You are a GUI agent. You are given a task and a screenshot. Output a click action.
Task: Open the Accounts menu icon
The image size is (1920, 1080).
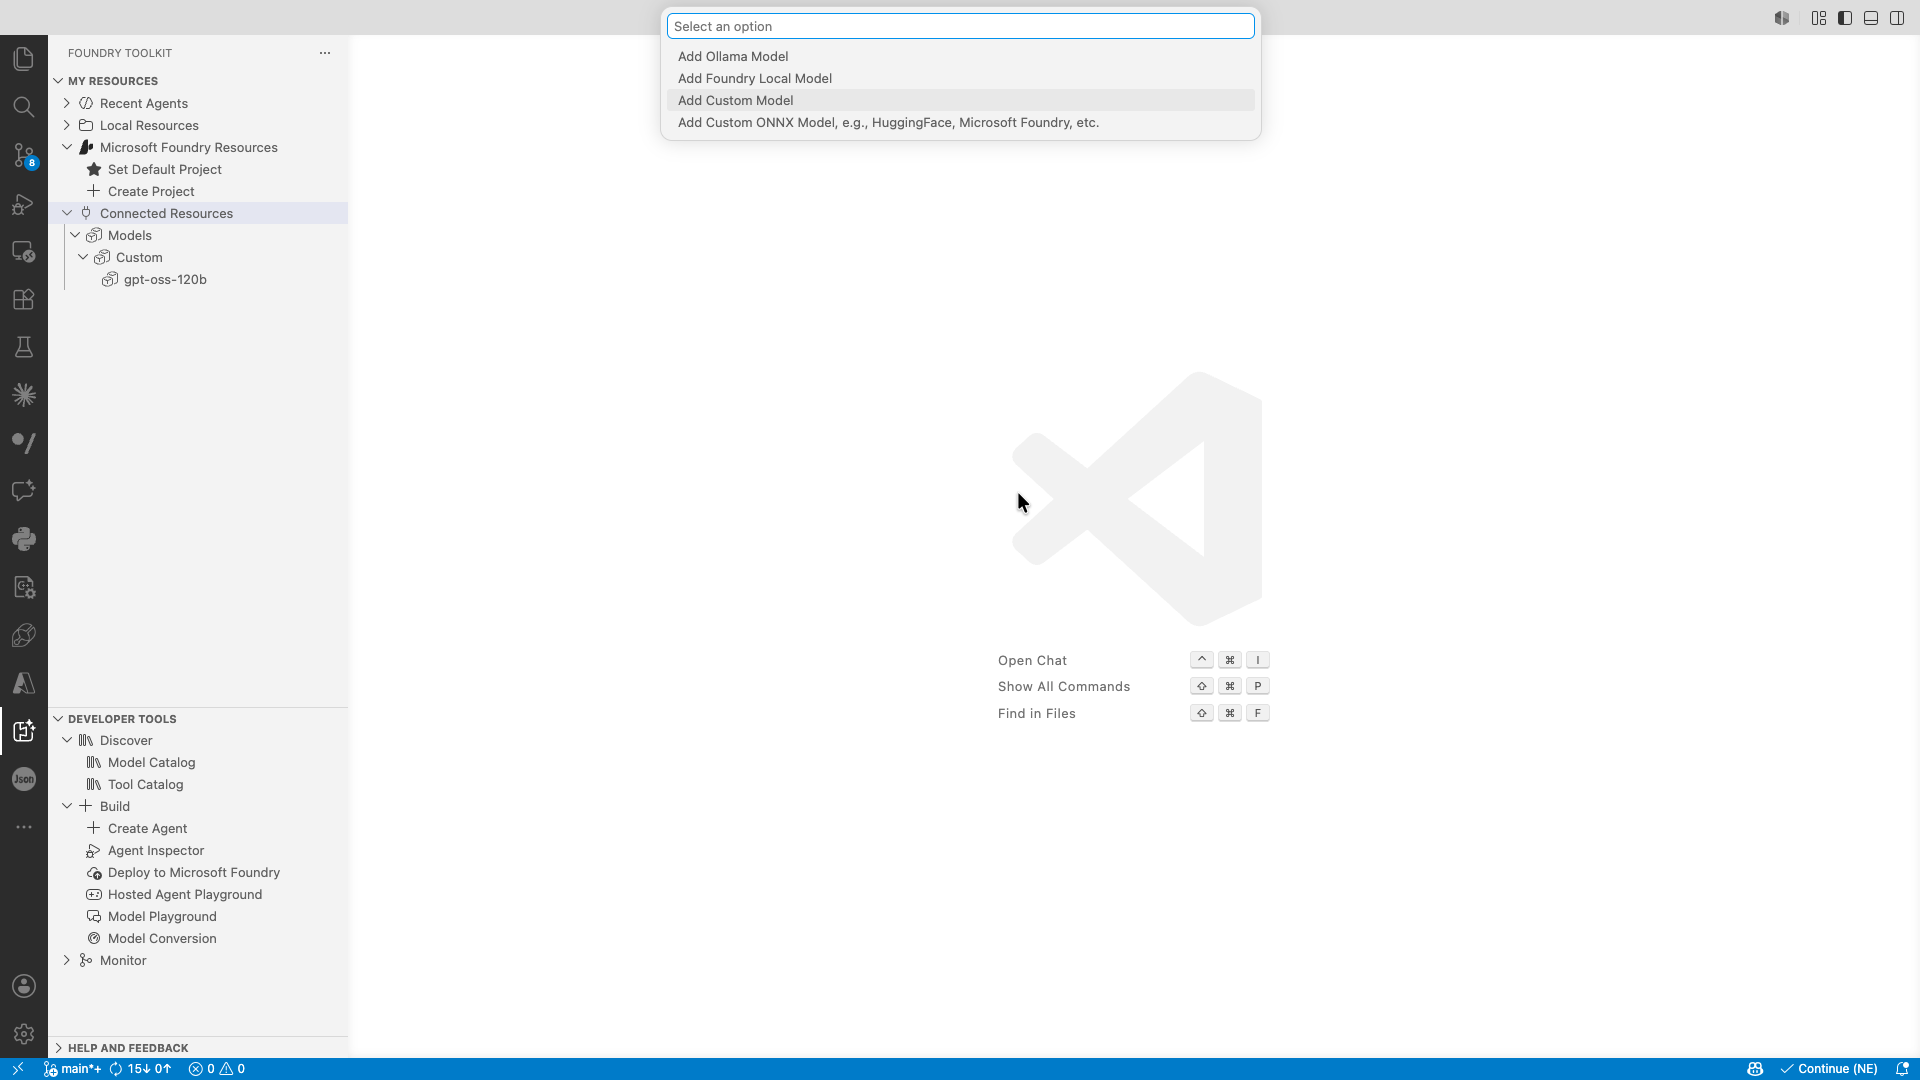click(x=24, y=986)
